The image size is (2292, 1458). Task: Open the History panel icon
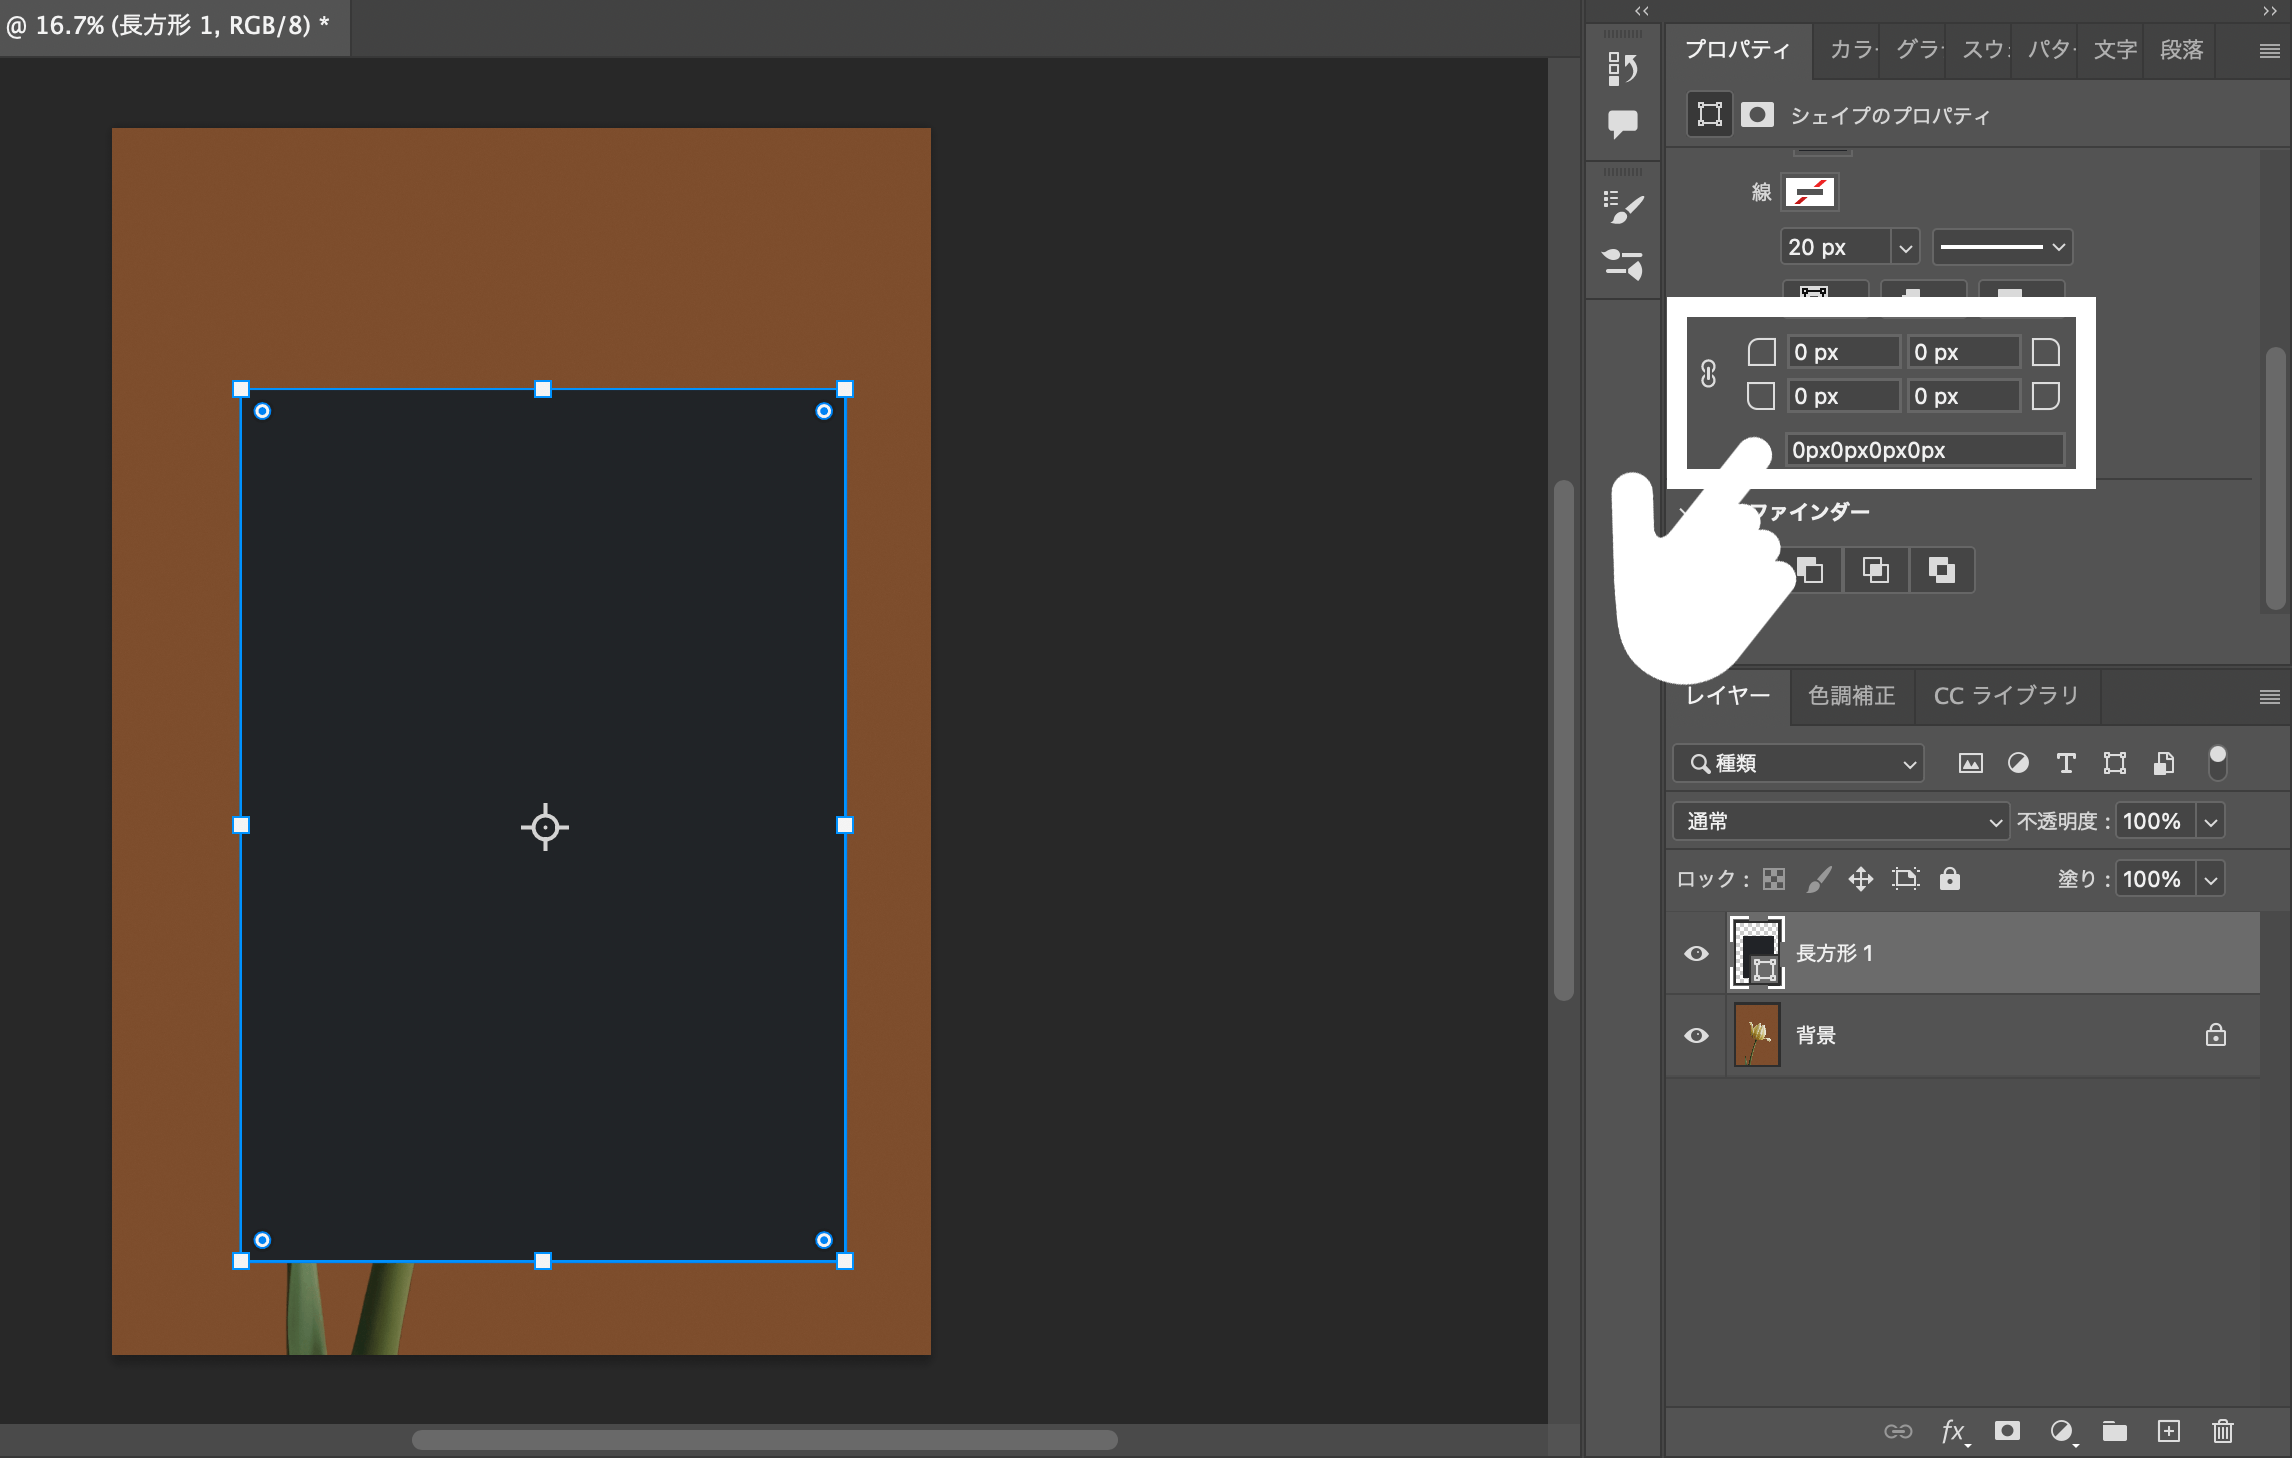pyautogui.click(x=1621, y=68)
